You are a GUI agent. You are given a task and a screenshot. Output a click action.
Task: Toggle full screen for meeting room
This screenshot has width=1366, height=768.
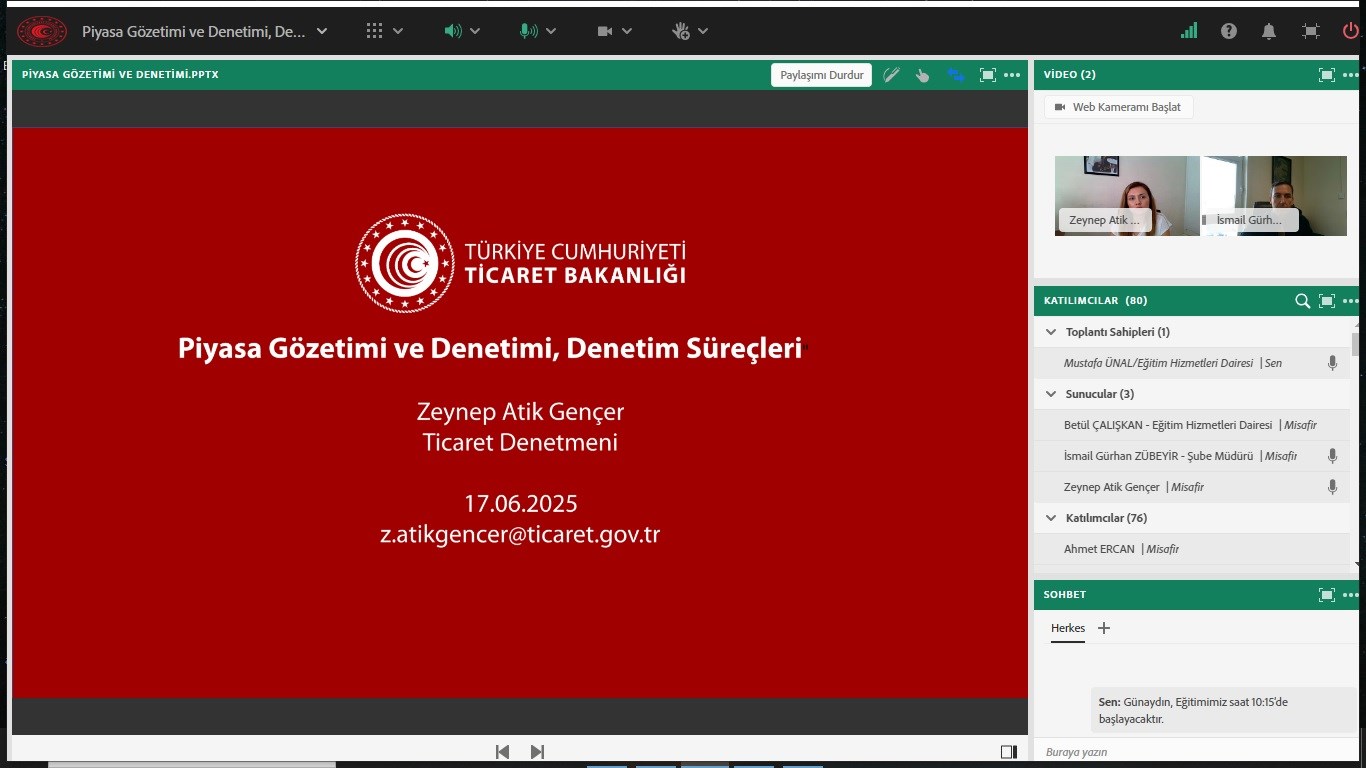click(x=1311, y=31)
